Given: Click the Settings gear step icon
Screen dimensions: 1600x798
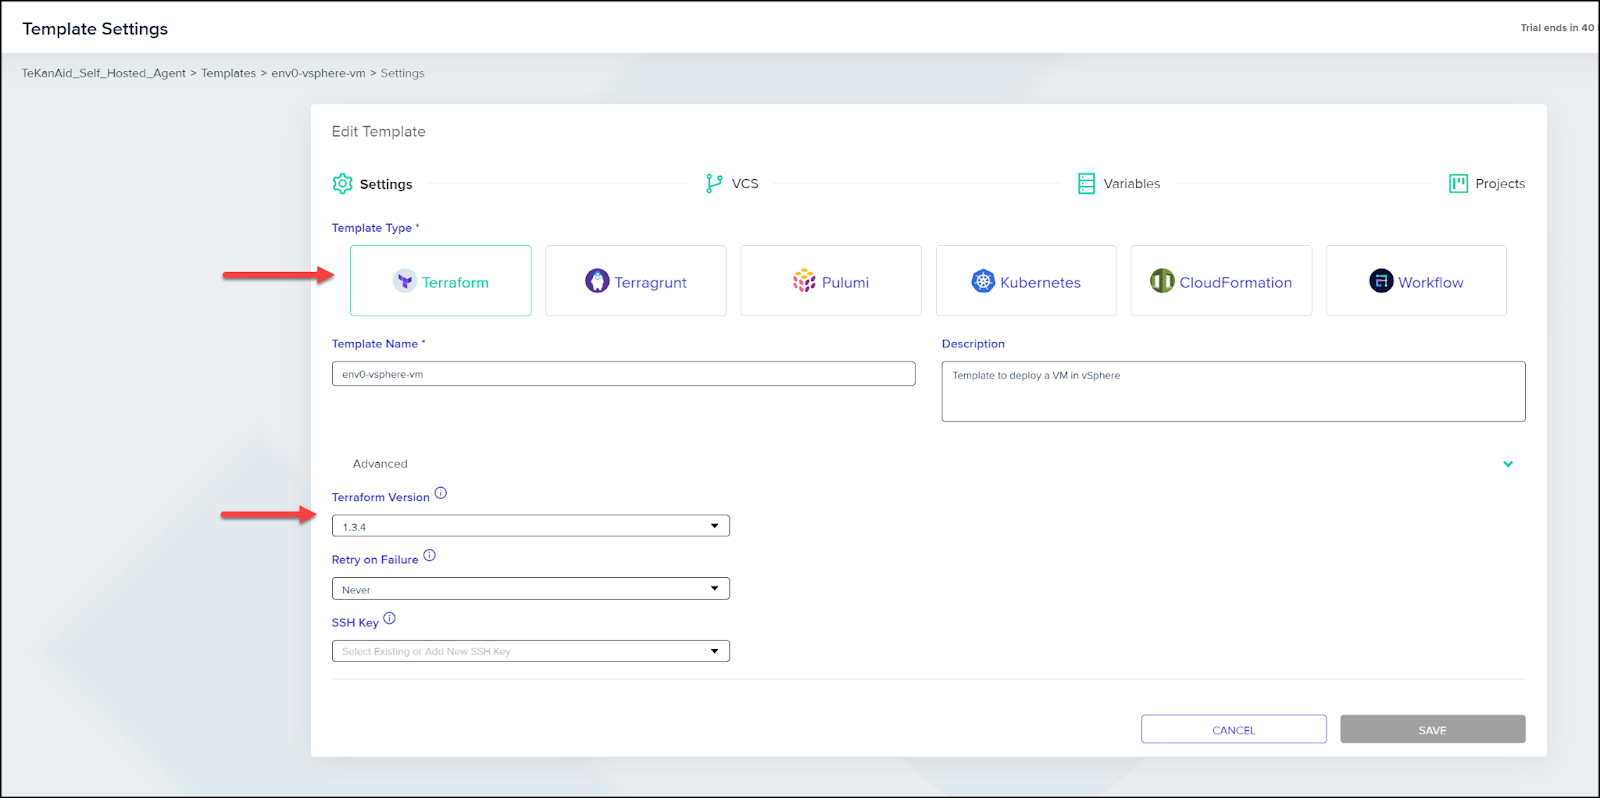Looking at the screenshot, I should tap(342, 184).
